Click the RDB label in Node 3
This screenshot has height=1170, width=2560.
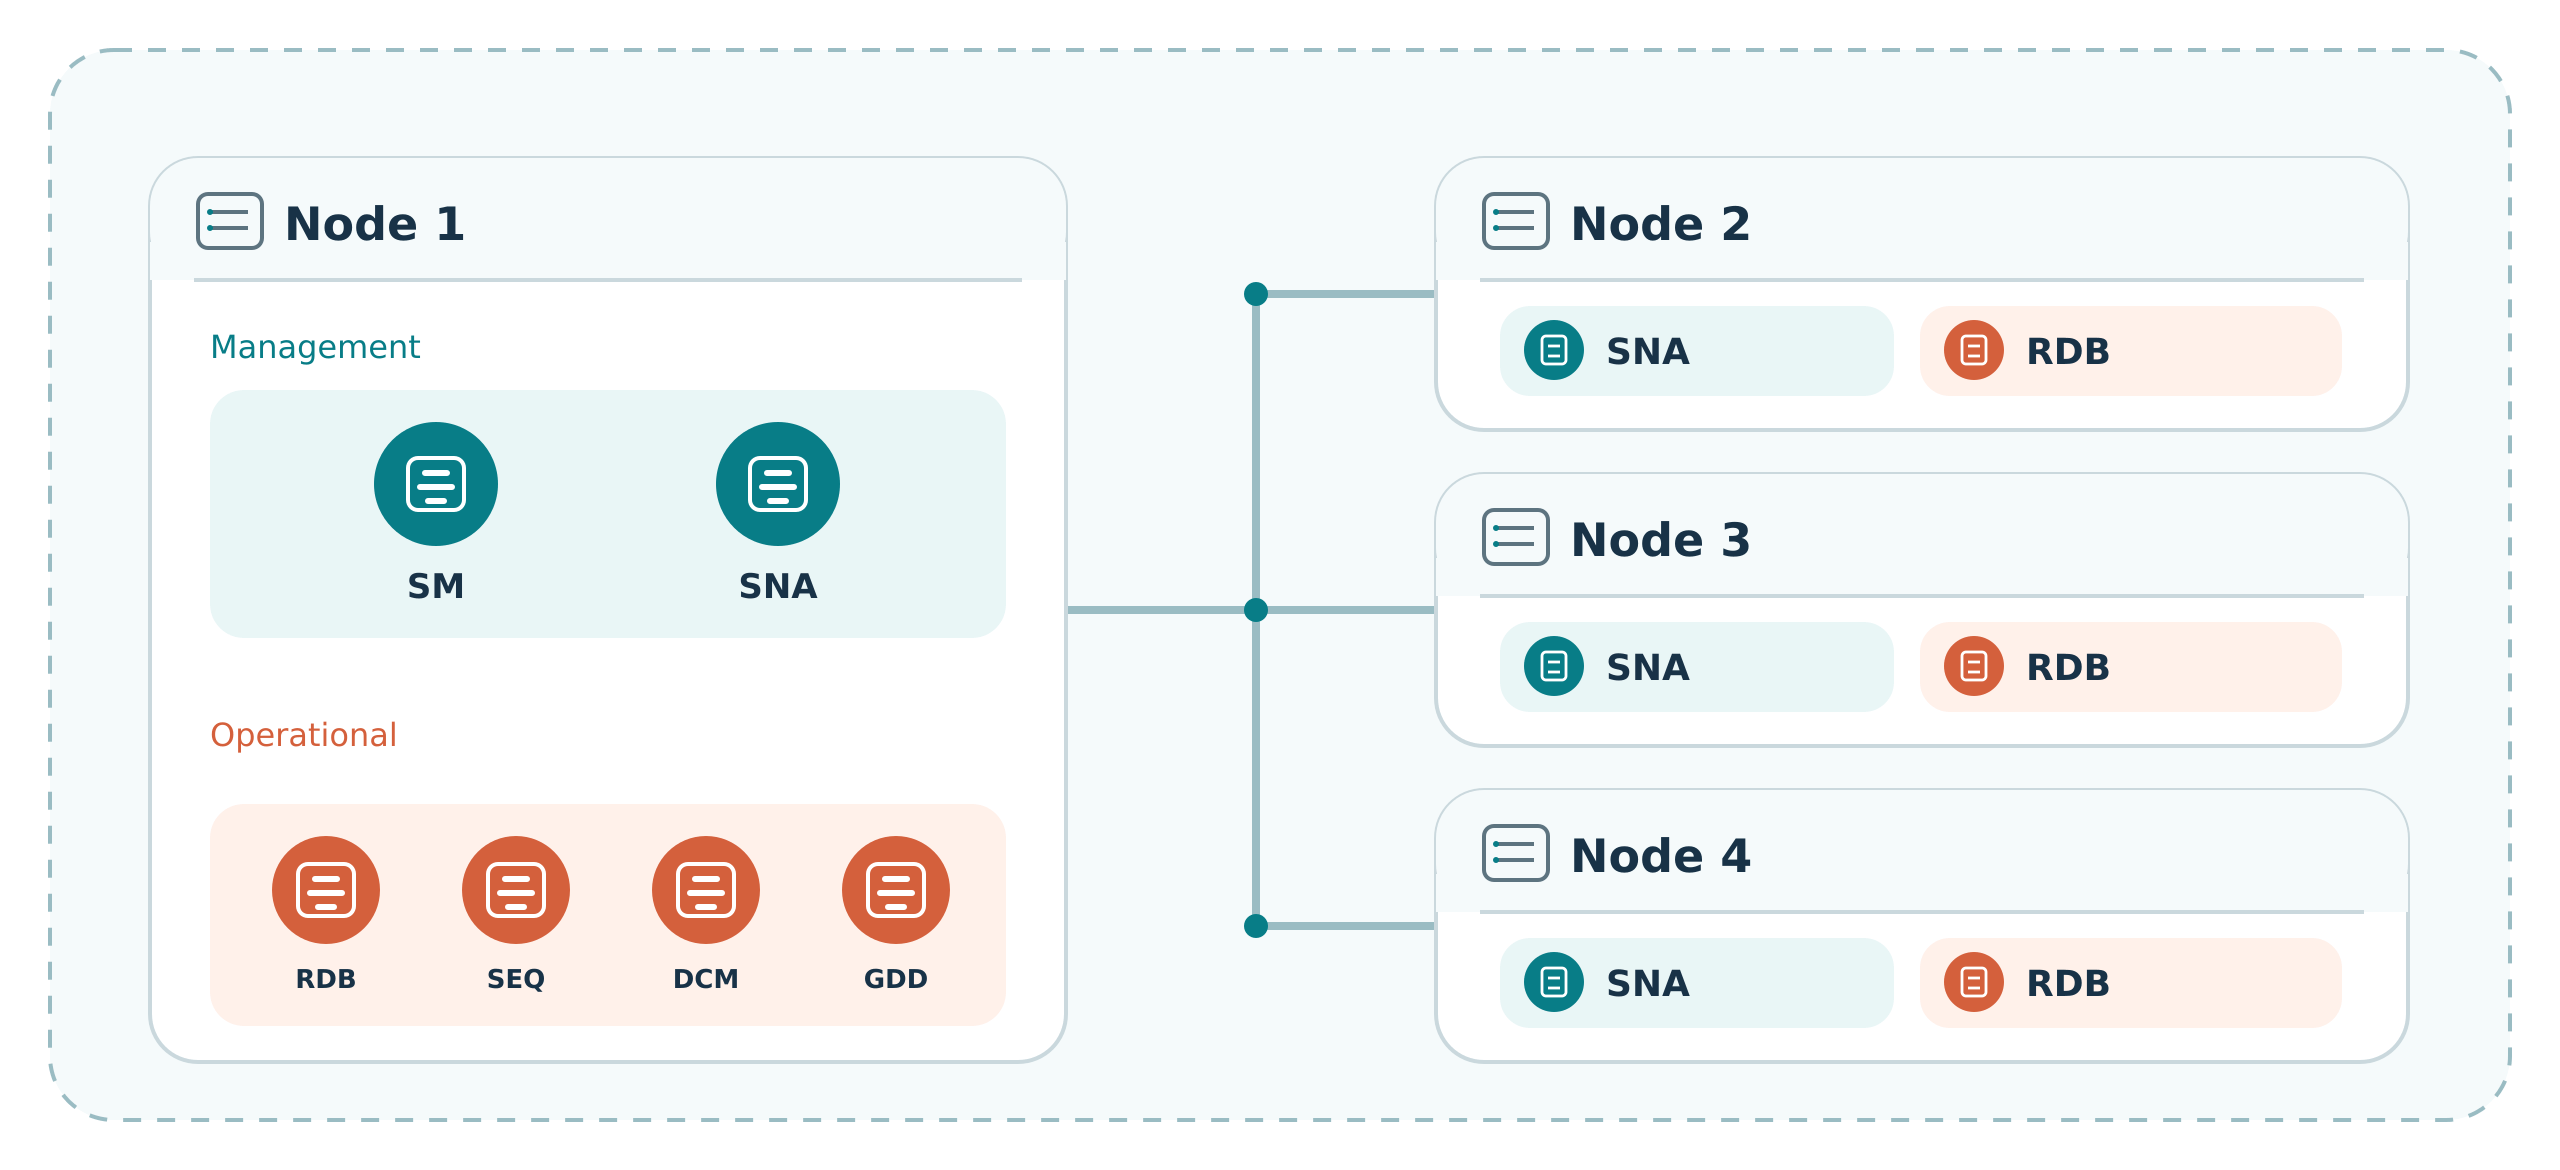click(2068, 667)
